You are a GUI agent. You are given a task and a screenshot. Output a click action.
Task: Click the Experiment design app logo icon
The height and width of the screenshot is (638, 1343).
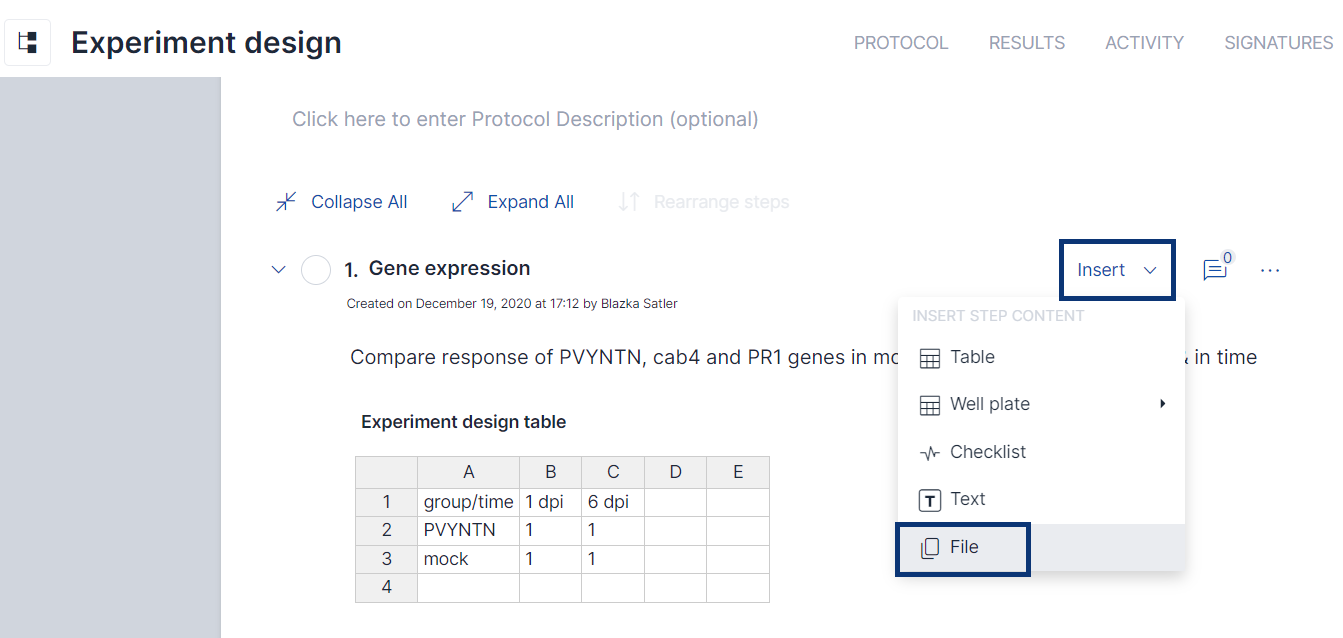pyautogui.click(x=27, y=42)
